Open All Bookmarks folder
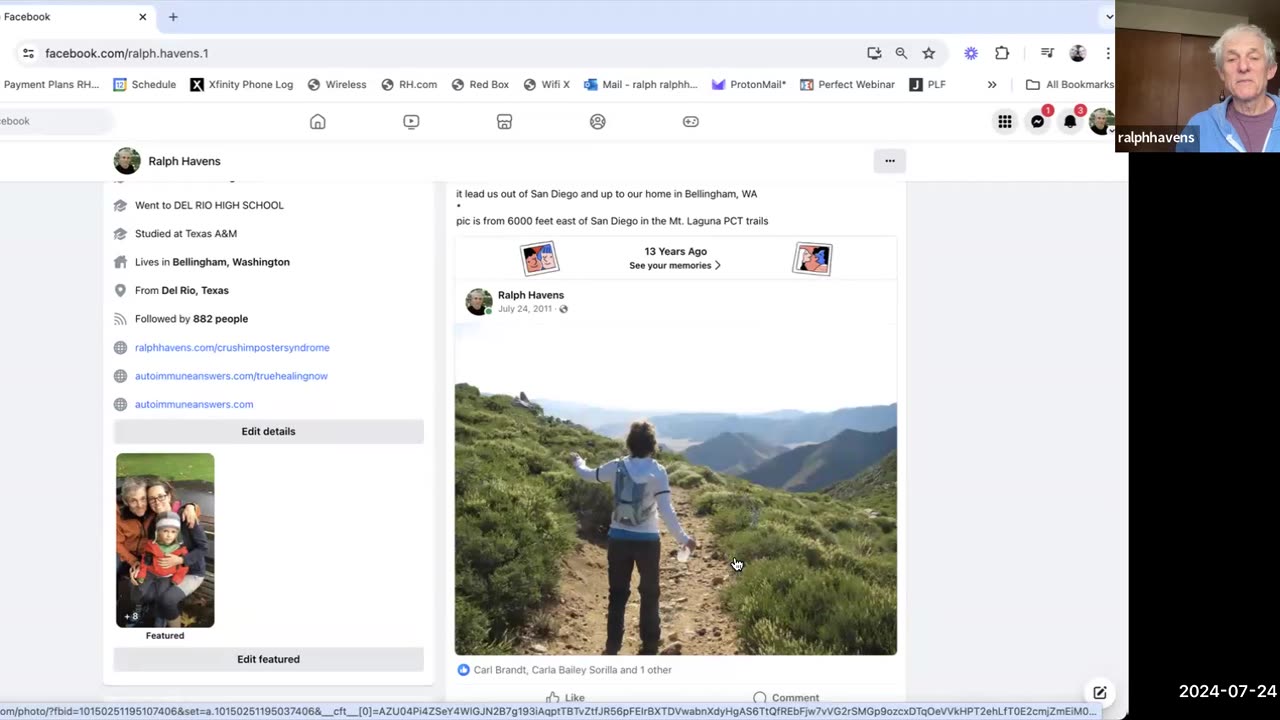This screenshot has width=1280, height=720. pyautogui.click(x=1069, y=85)
